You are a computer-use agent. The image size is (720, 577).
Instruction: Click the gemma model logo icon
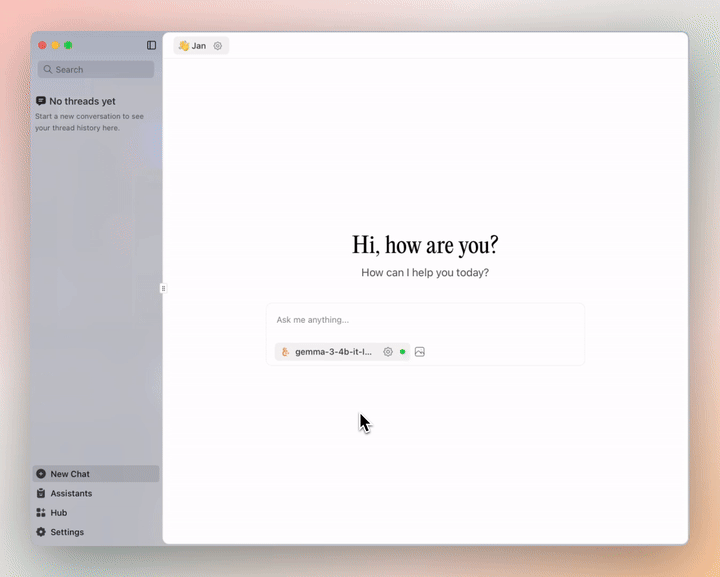point(285,352)
